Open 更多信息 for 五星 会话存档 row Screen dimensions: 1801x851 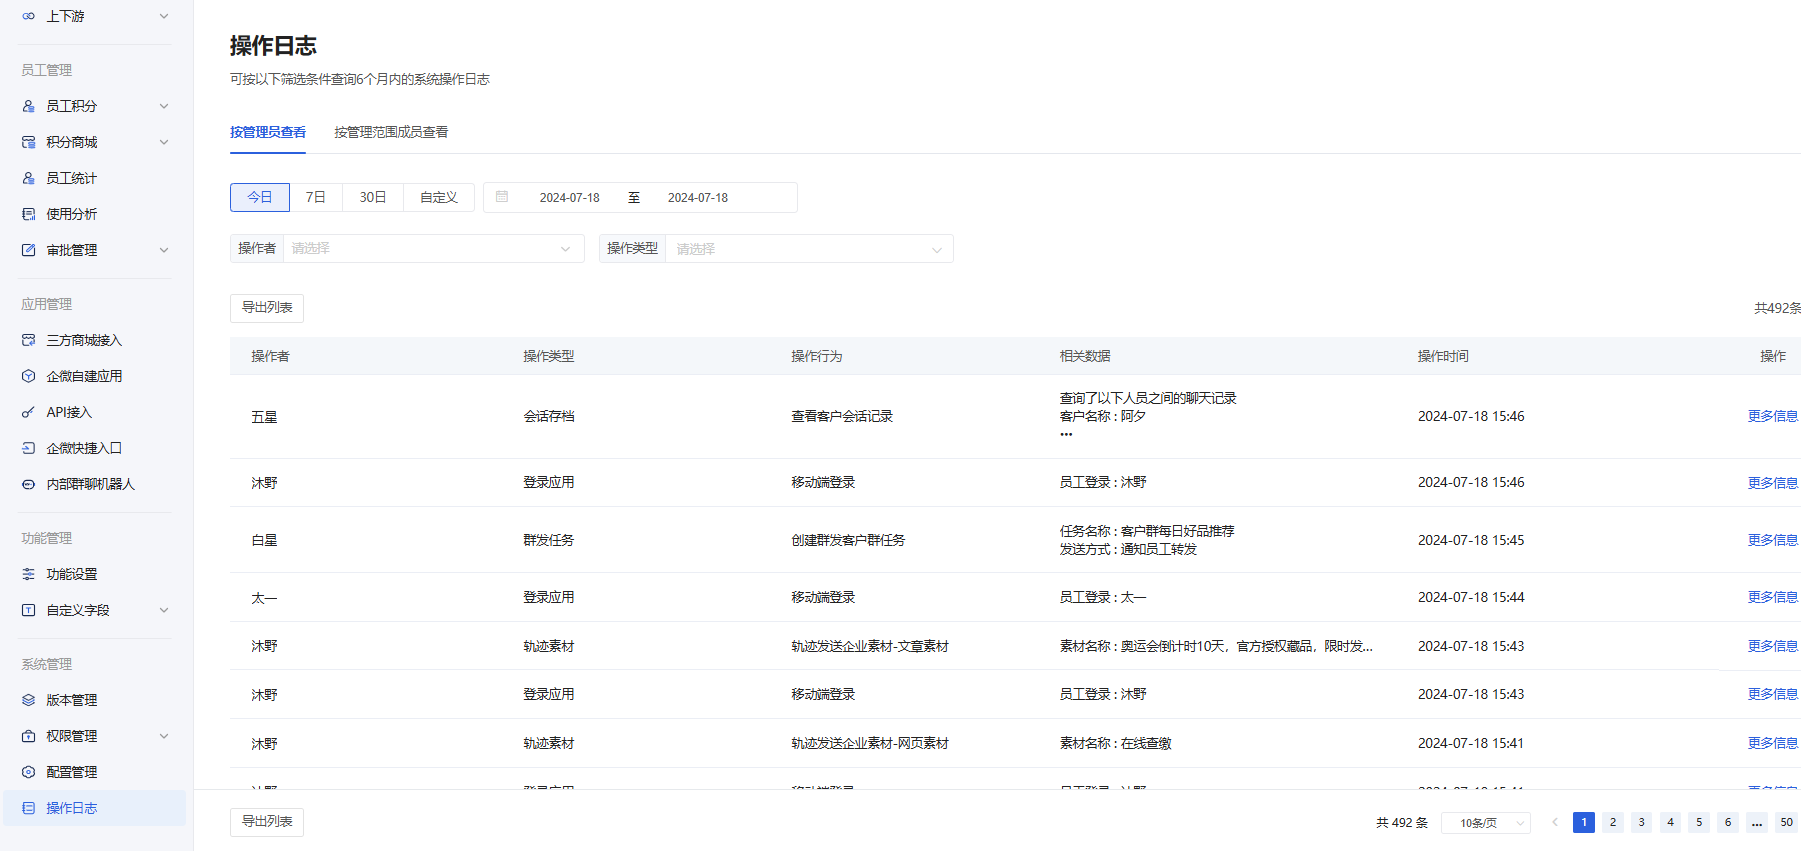1773,416
